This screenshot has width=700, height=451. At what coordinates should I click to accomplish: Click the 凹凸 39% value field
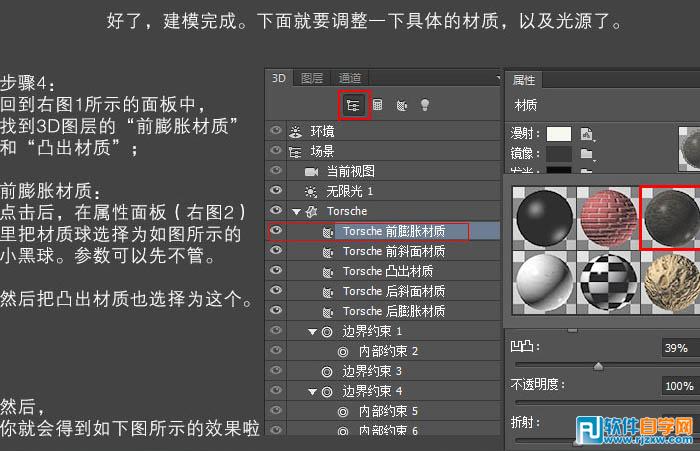(680, 348)
